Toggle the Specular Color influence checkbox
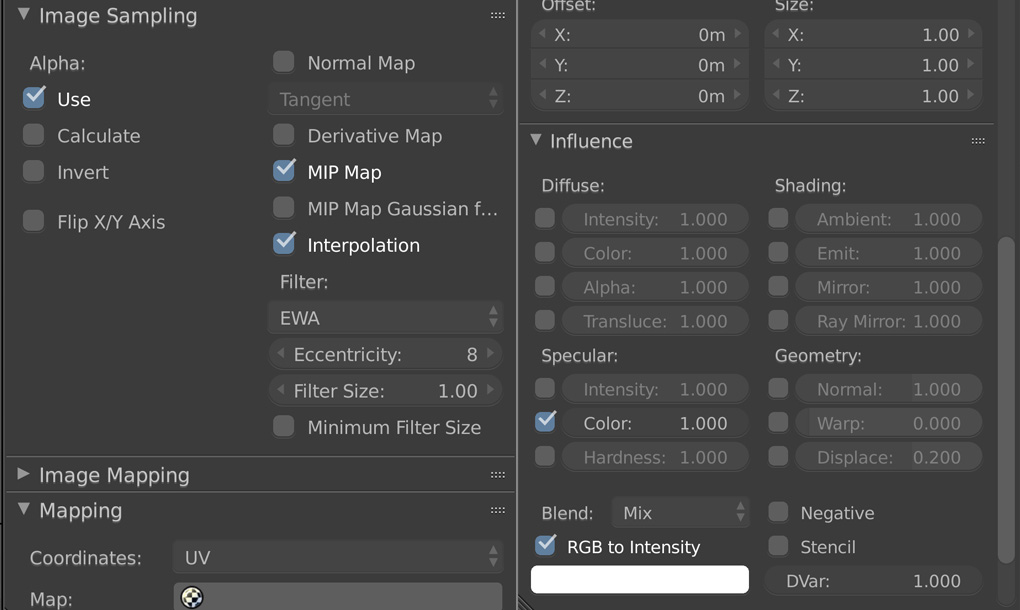The height and width of the screenshot is (610, 1020). (x=546, y=422)
